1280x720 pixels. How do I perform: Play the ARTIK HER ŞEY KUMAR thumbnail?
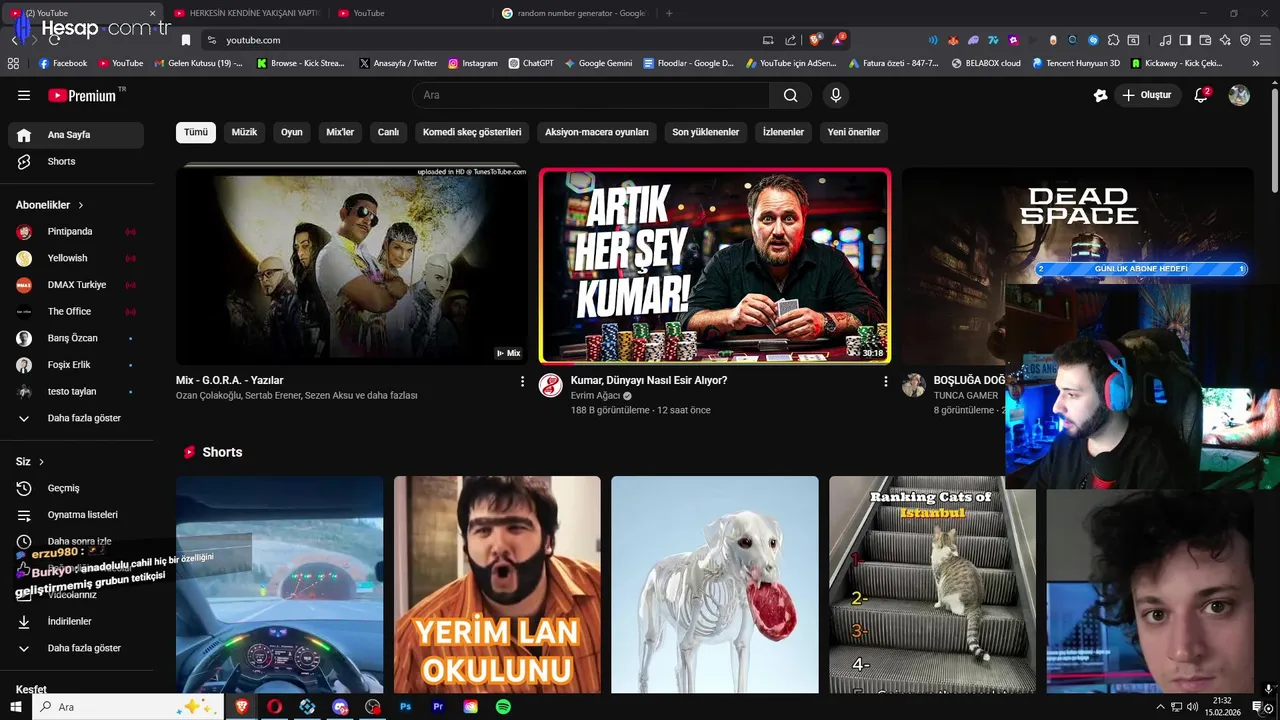click(x=715, y=266)
